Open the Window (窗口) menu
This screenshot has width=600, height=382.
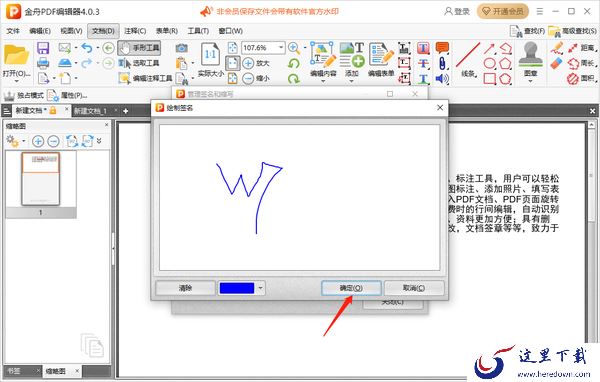(230, 31)
